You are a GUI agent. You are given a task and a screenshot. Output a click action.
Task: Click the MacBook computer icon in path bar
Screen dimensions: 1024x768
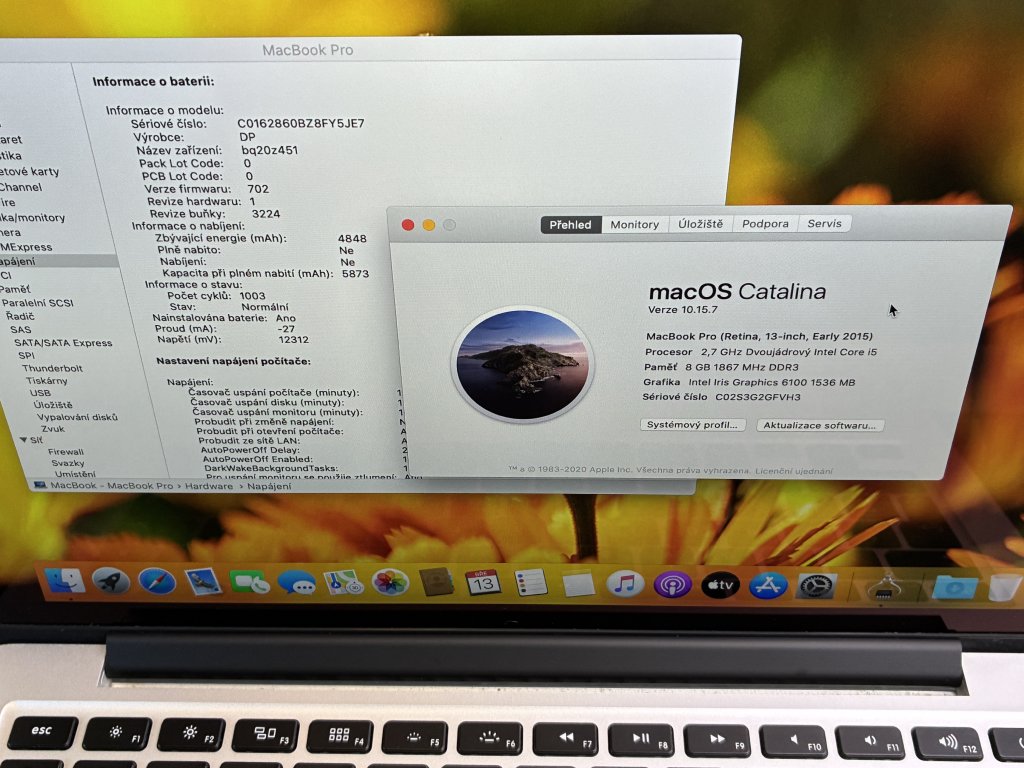[40, 485]
